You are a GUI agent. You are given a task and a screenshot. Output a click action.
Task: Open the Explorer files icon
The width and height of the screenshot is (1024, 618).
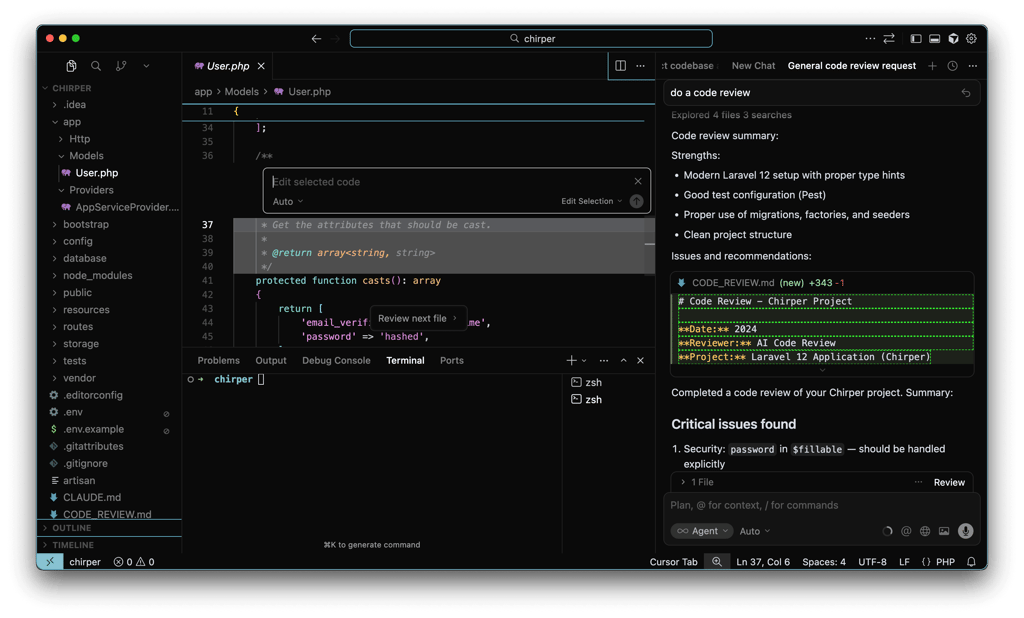point(71,66)
